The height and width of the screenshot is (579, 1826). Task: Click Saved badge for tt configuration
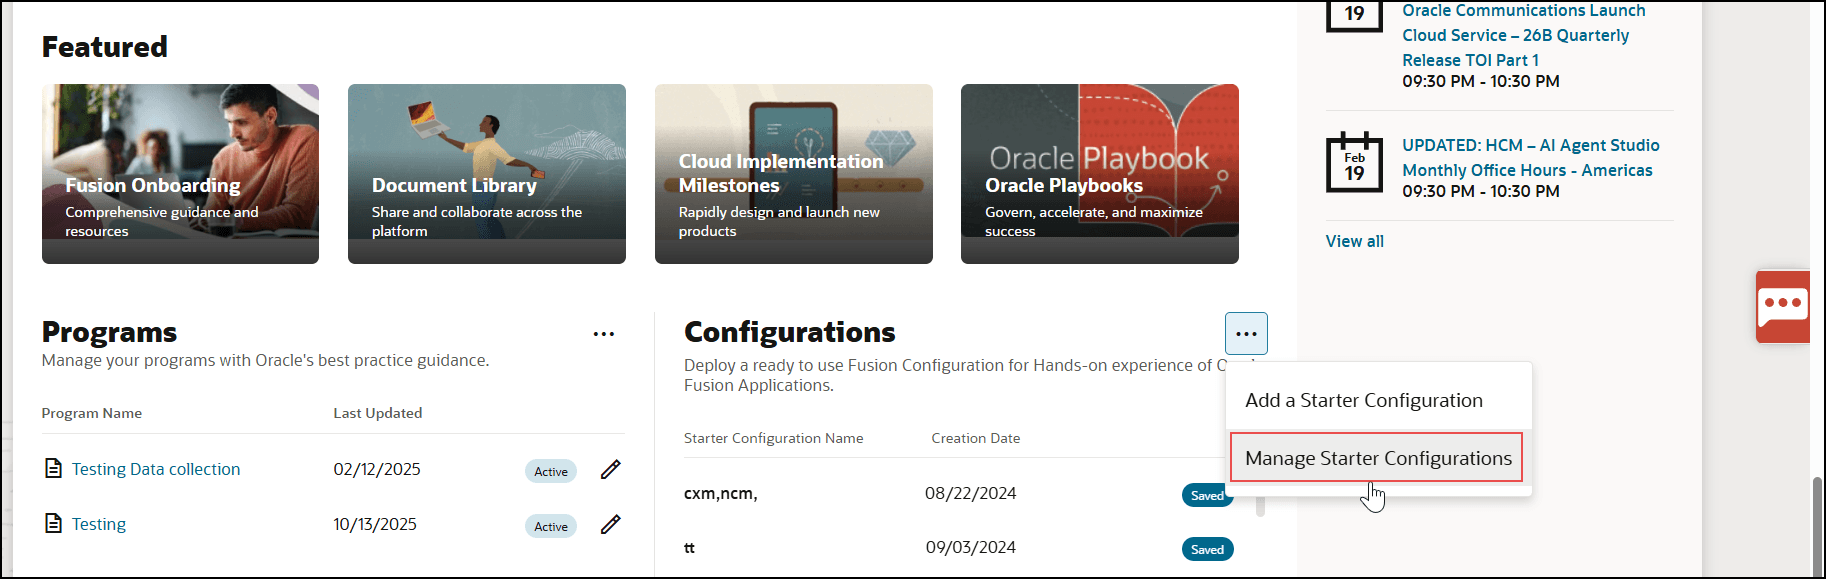(1208, 549)
